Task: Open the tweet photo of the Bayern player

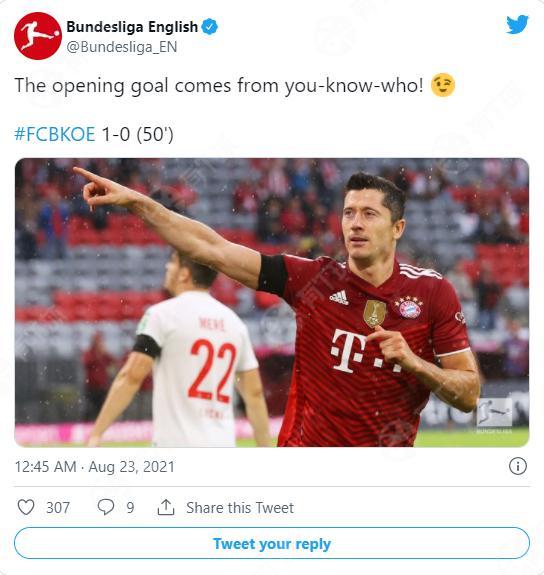Action: (x=272, y=303)
